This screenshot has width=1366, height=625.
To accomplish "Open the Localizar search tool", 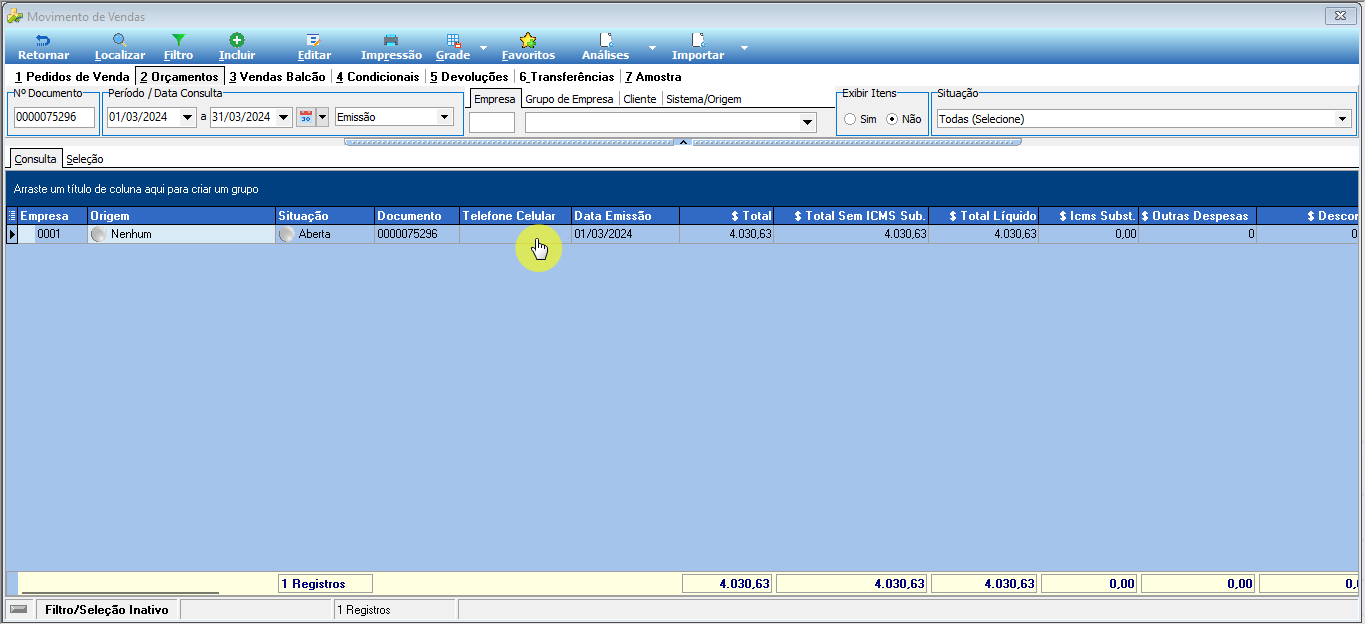I will pos(119,40).
